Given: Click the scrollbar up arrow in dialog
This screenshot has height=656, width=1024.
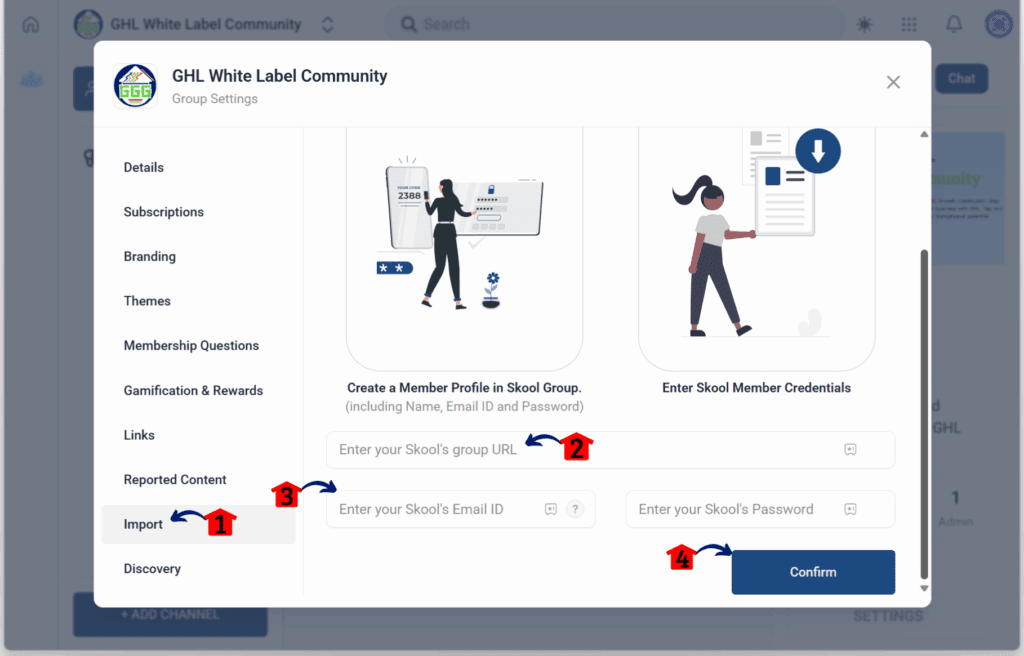Looking at the screenshot, I should [924, 135].
